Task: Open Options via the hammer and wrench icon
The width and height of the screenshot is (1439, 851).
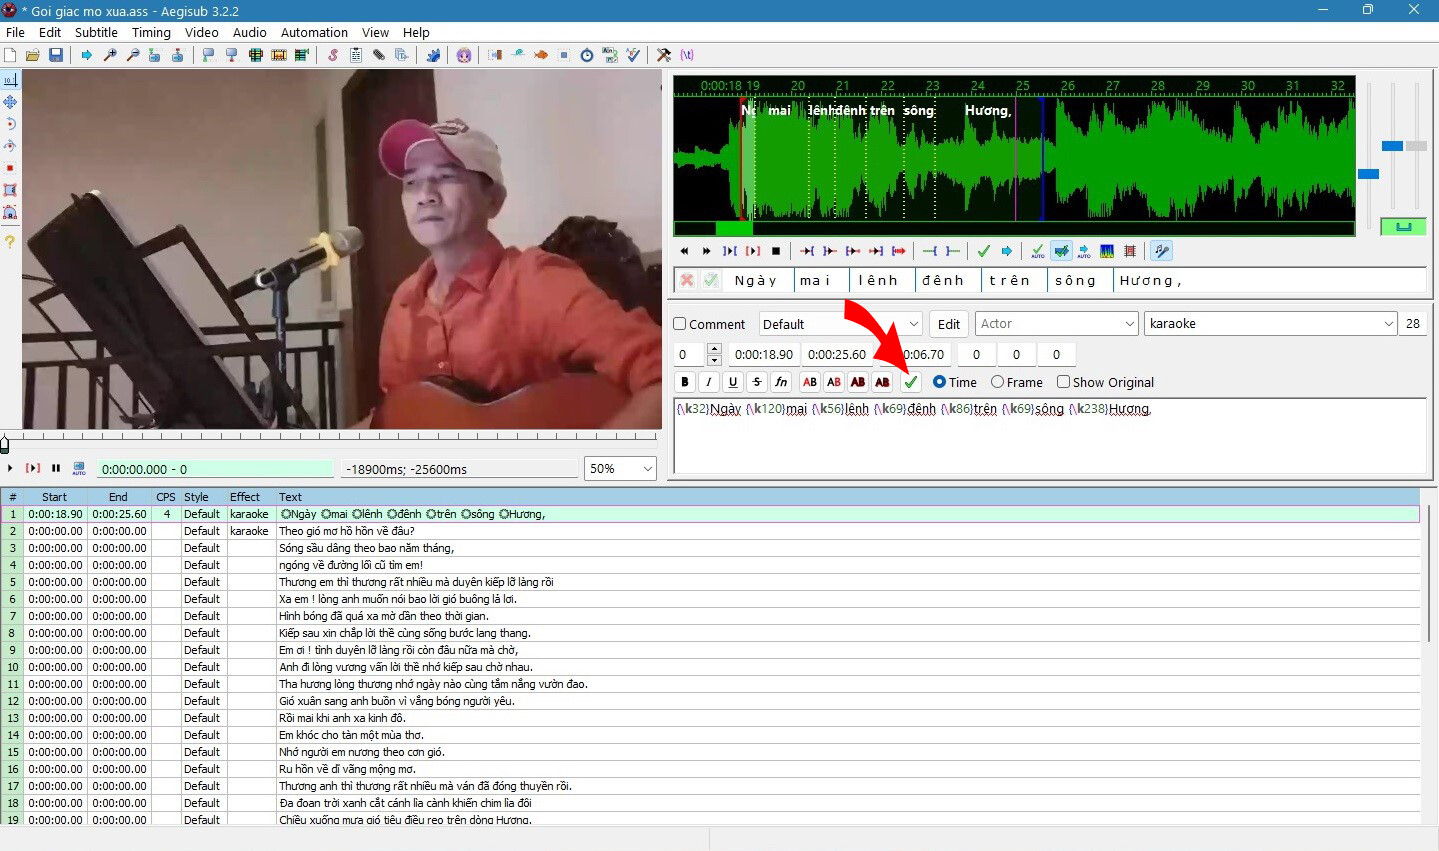Action: (663, 55)
